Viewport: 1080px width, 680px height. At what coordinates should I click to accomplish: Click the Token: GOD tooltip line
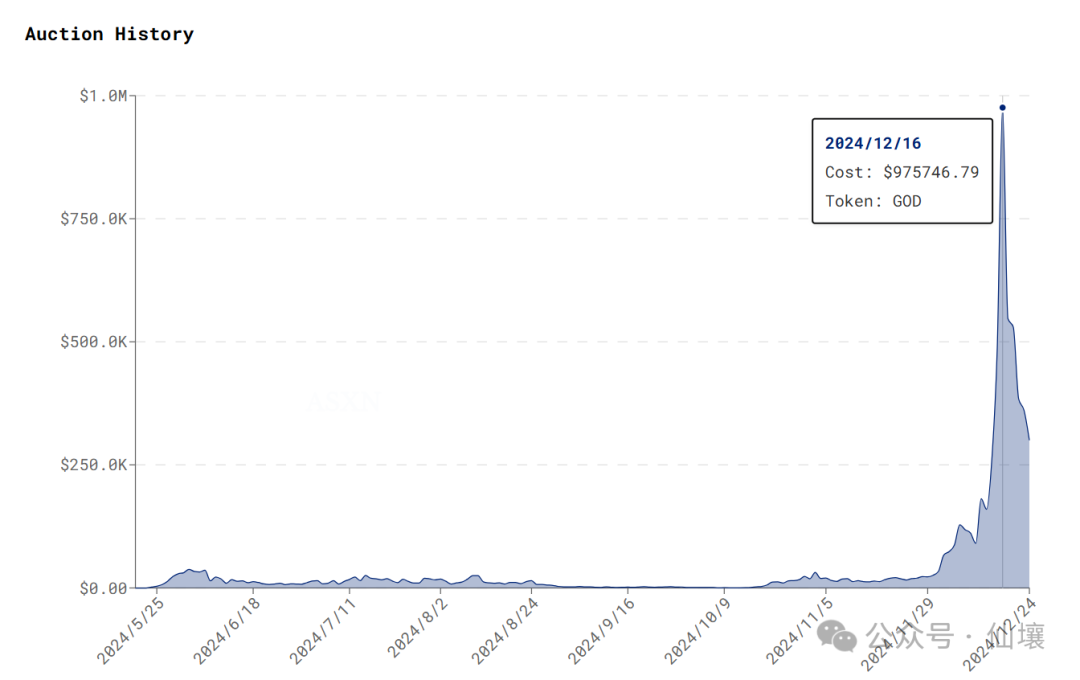(x=873, y=201)
